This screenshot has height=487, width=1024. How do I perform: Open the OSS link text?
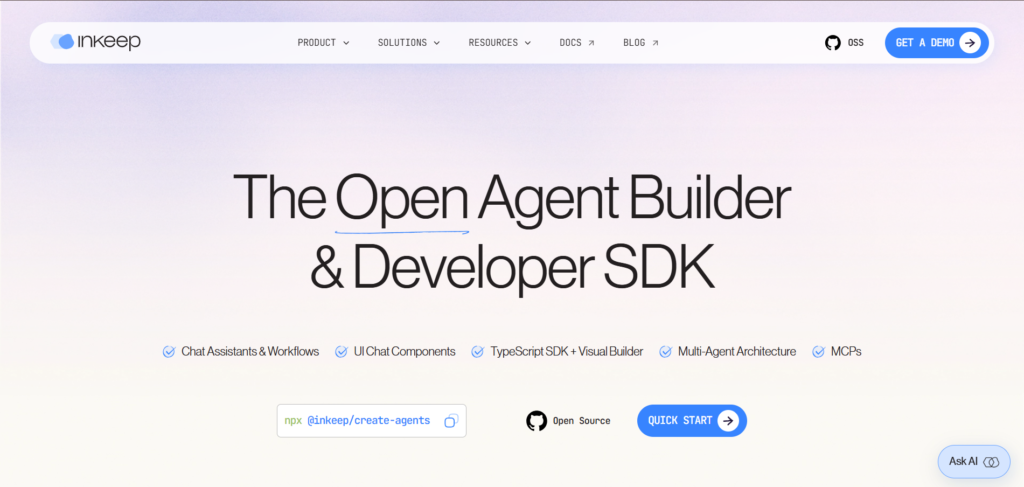tap(856, 43)
